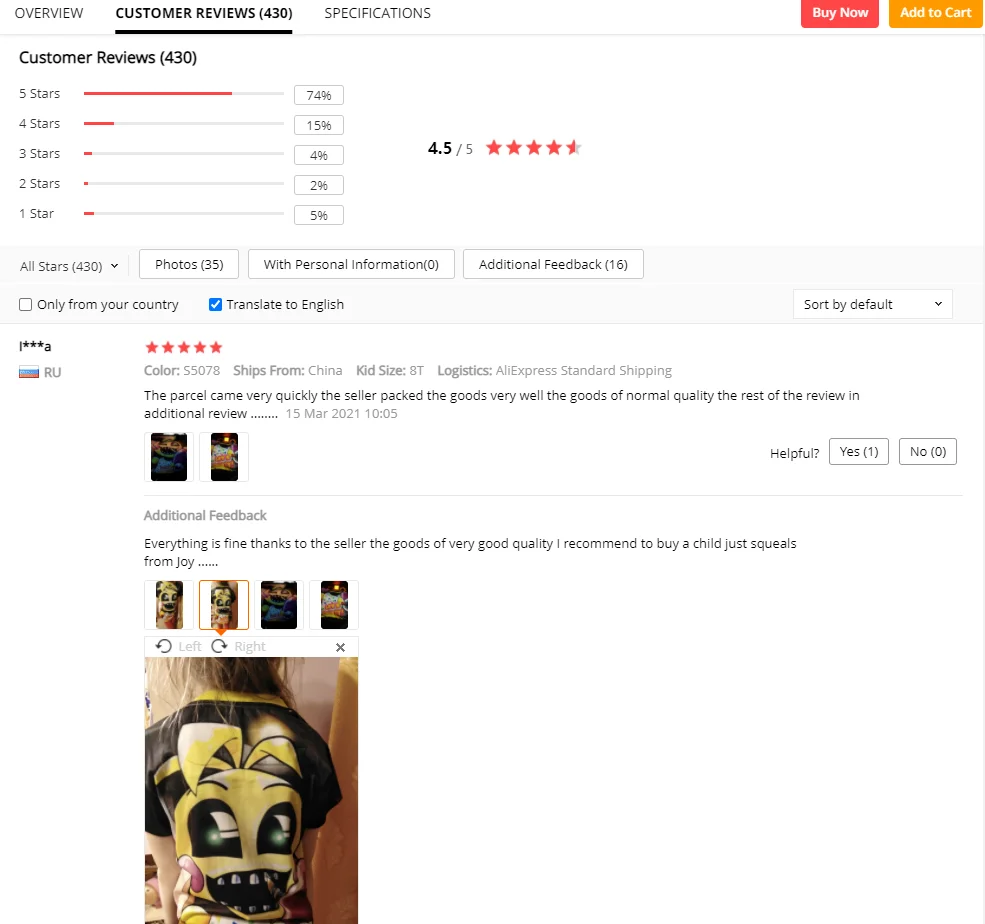Uncheck the Translate to English checkbox
Screen dimensions: 985x924
pos(215,305)
